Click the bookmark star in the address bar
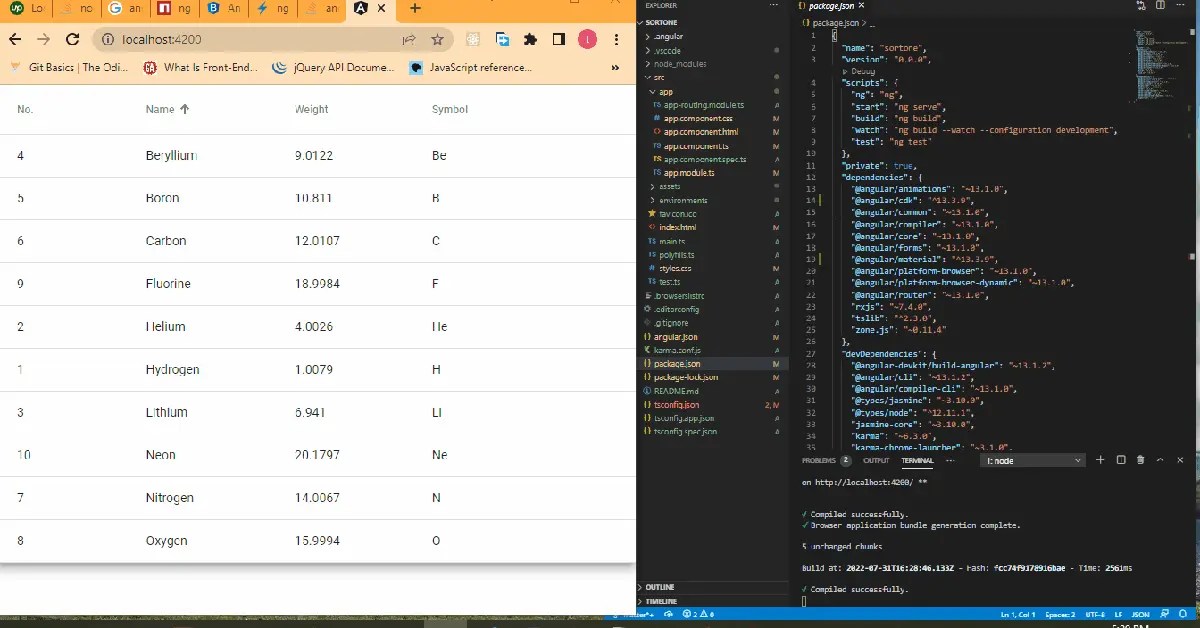This screenshot has width=1200, height=628. [x=438, y=39]
